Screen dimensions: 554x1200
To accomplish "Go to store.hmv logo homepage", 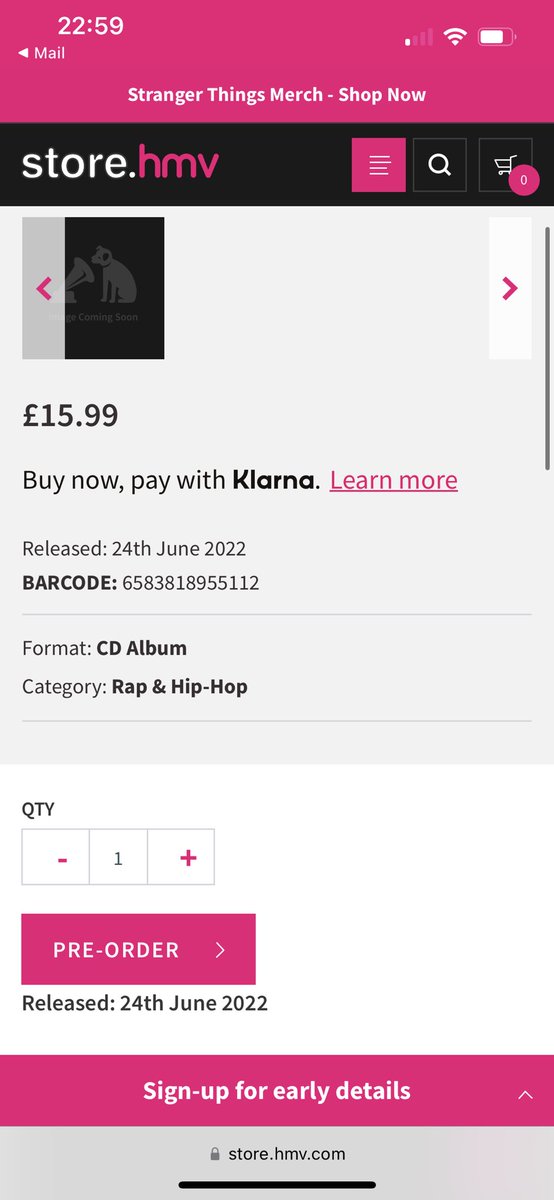I will click(120, 164).
